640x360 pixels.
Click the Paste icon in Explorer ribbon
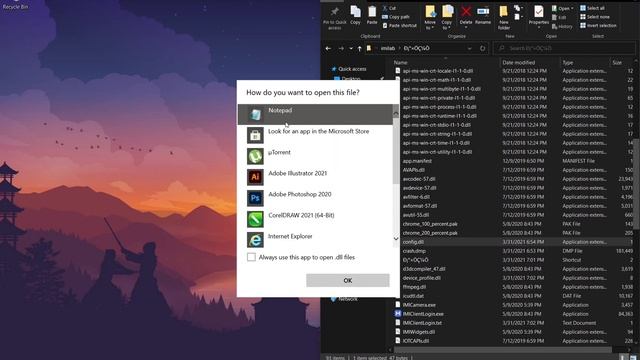click(372, 15)
